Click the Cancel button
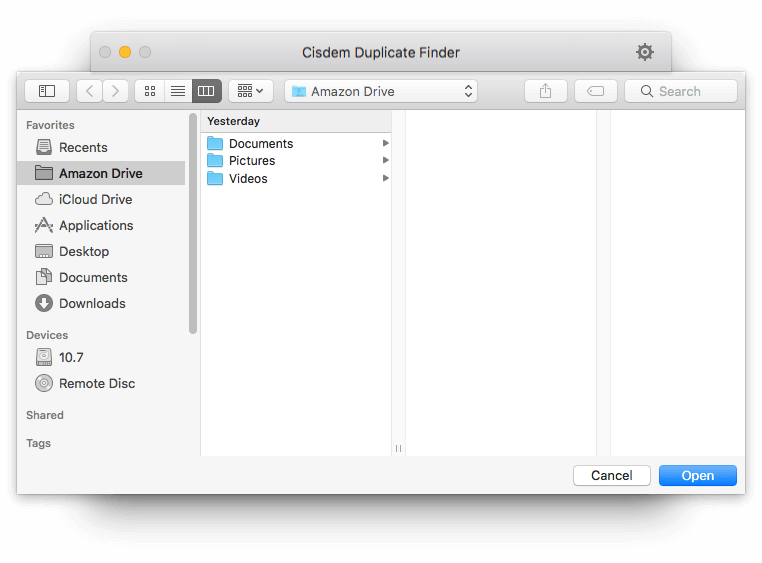The height and width of the screenshot is (563, 762). click(611, 475)
